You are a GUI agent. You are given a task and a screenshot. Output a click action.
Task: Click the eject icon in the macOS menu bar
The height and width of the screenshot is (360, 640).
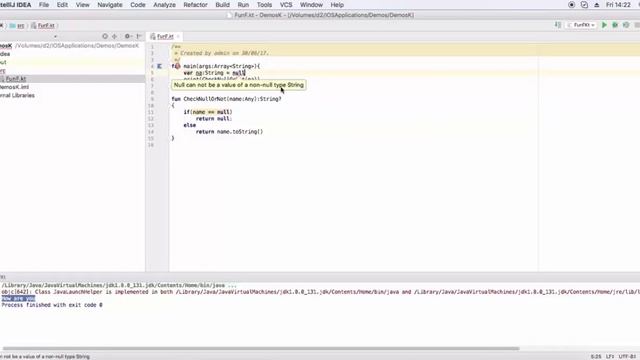pos(597,5)
